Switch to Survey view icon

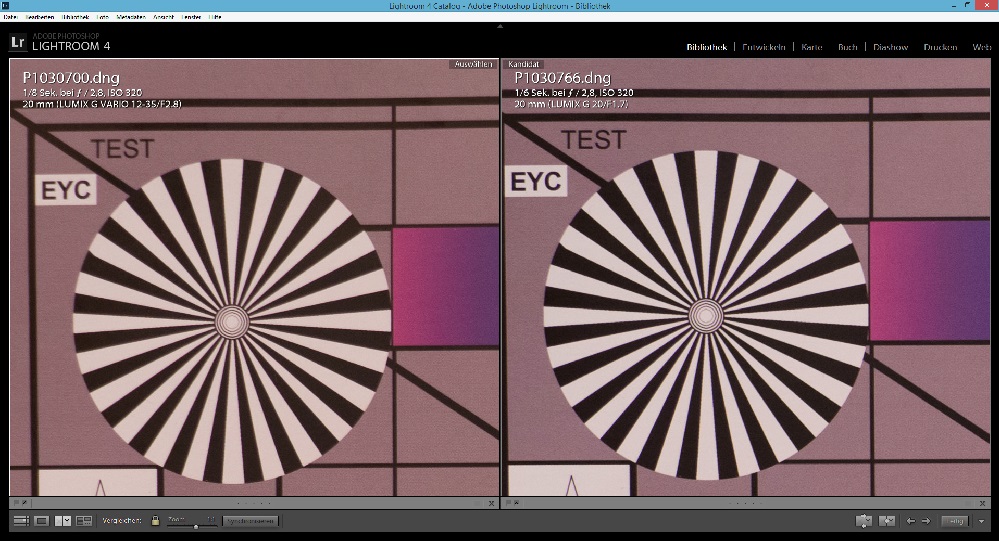(x=84, y=521)
